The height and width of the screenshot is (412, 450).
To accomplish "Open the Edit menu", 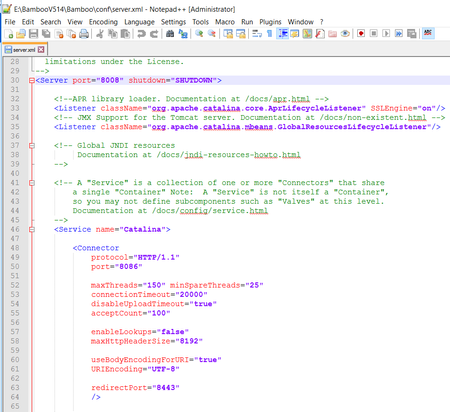I will point(28,22).
